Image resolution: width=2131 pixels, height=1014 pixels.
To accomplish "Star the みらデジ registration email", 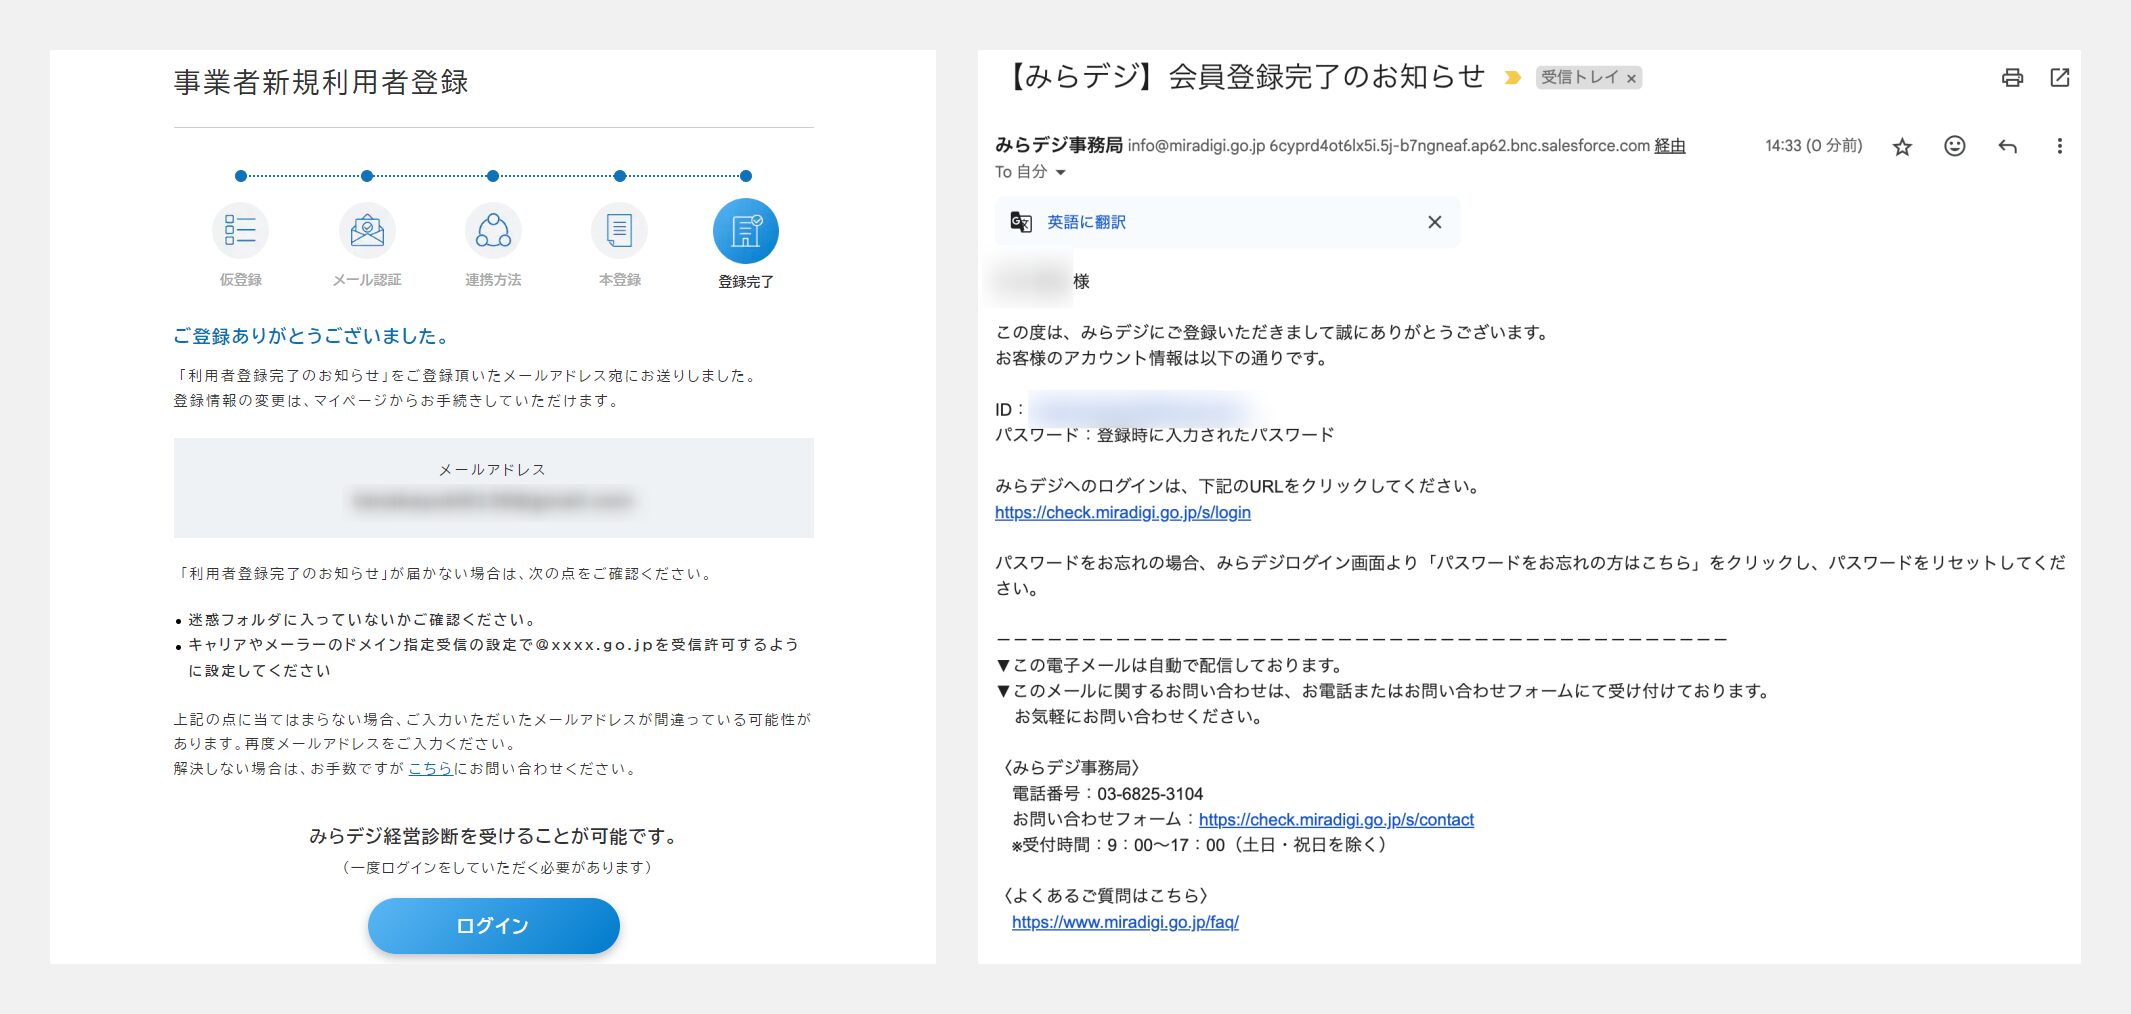I will coord(1902,147).
